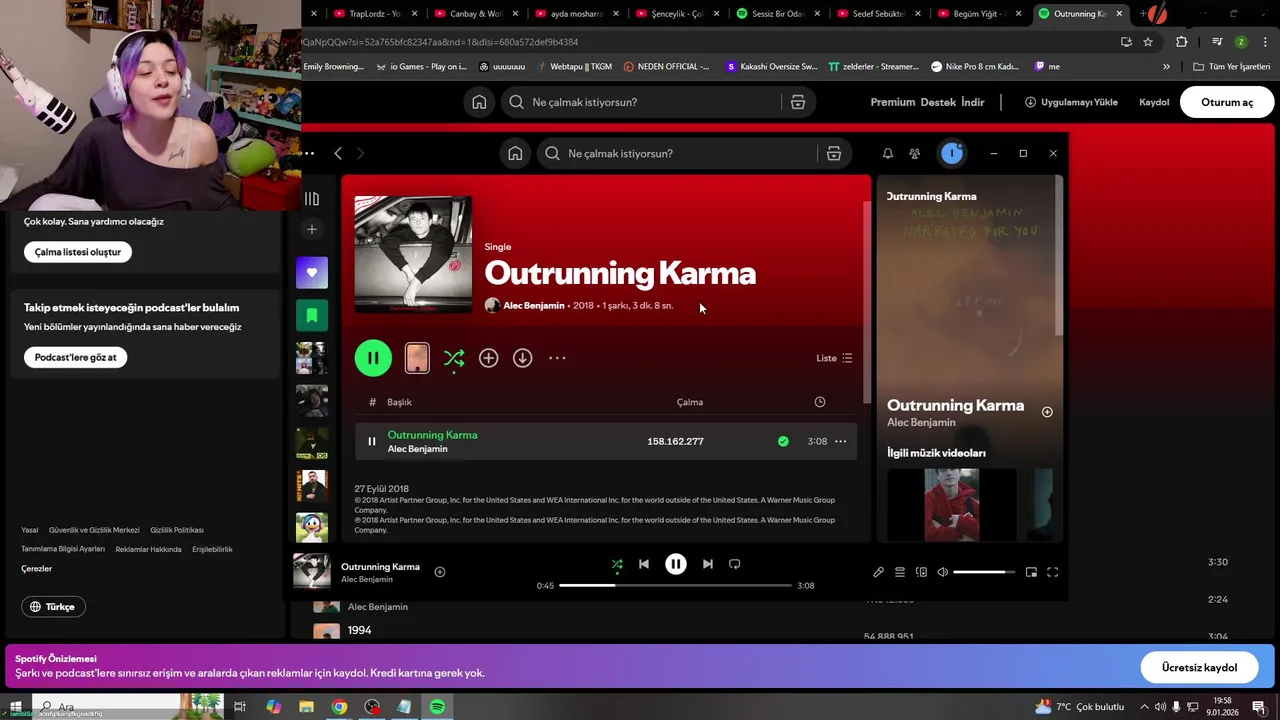
Task: Open the play queue icon
Action: coord(900,572)
